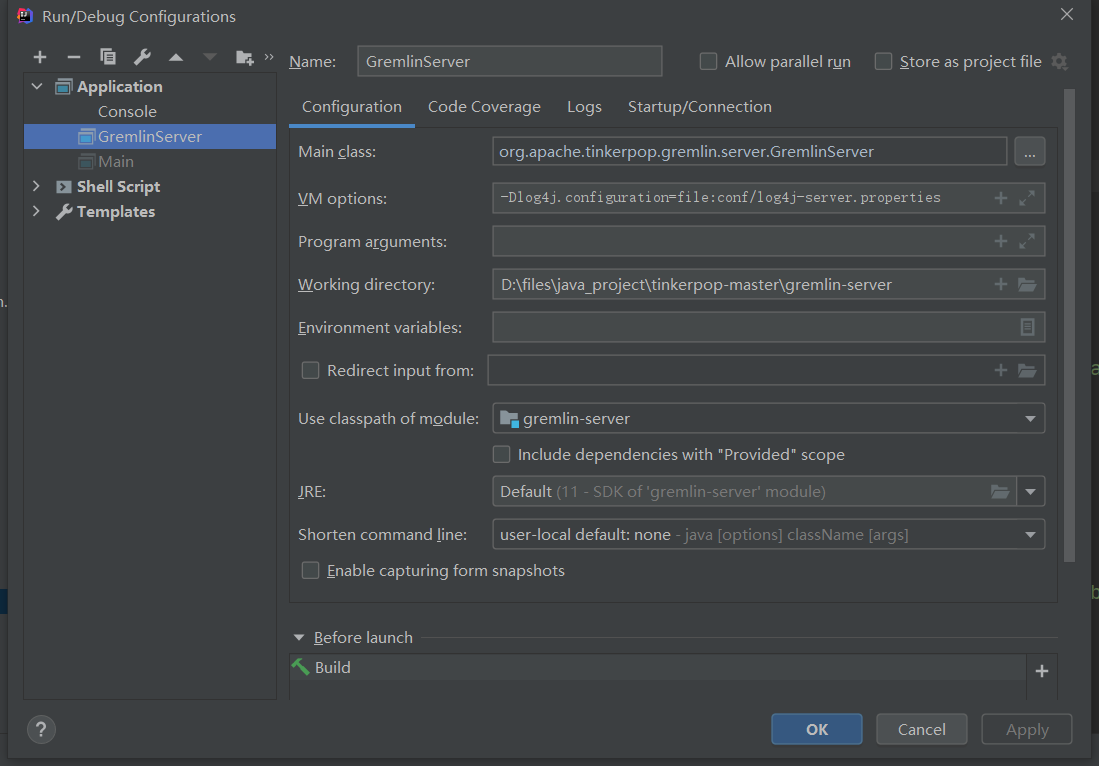Screen dimensions: 1099x766
Task: Open the Startup/Connection tab
Action: 699,107
